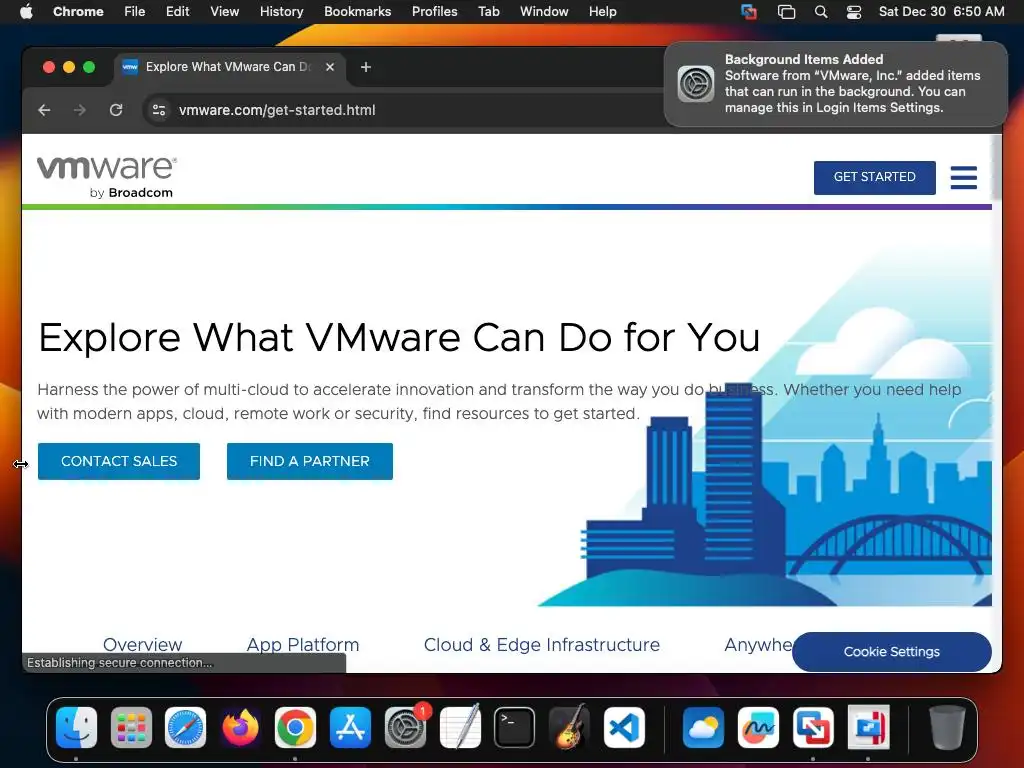Viewport: 1024px width, 768px height.
Task: Open Cookie Settings
Action: click(891, 651)
